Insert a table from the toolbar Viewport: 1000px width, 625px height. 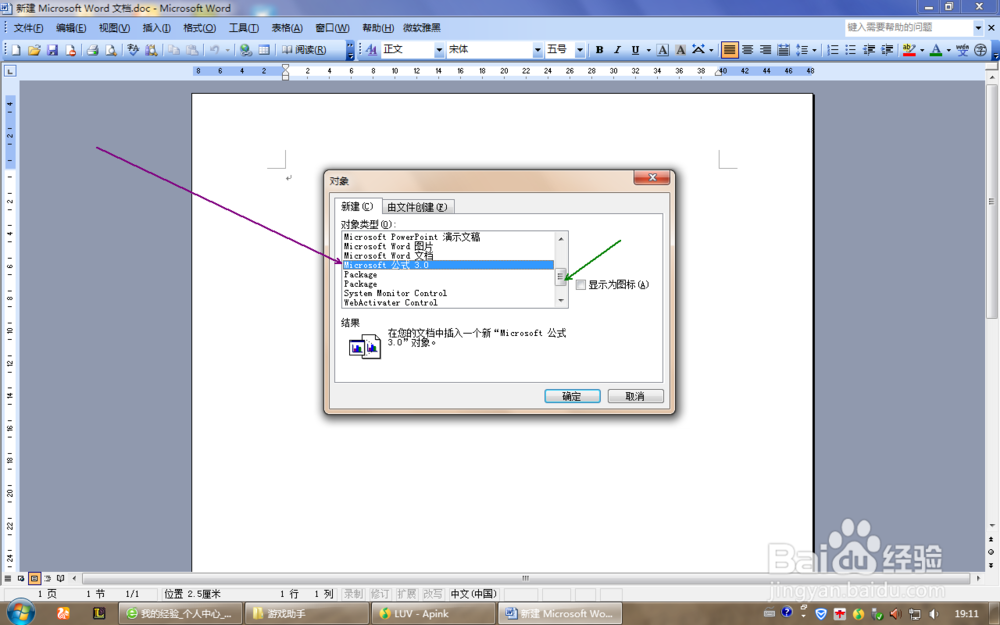coord(264,50)
